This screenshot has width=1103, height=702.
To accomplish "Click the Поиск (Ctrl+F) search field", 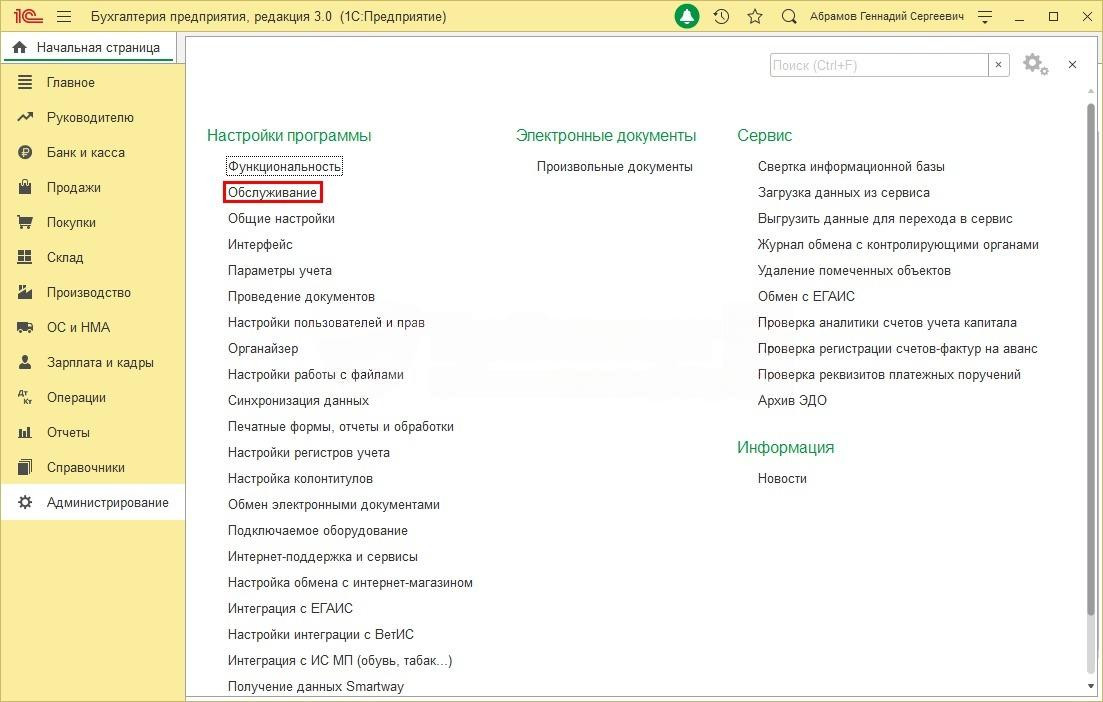I will 879,65.
